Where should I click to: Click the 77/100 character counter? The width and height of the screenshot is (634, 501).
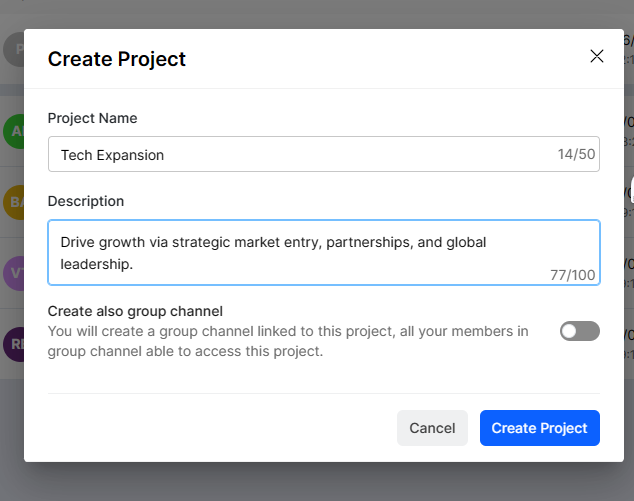pyautogui.click(x=572, y=275)
